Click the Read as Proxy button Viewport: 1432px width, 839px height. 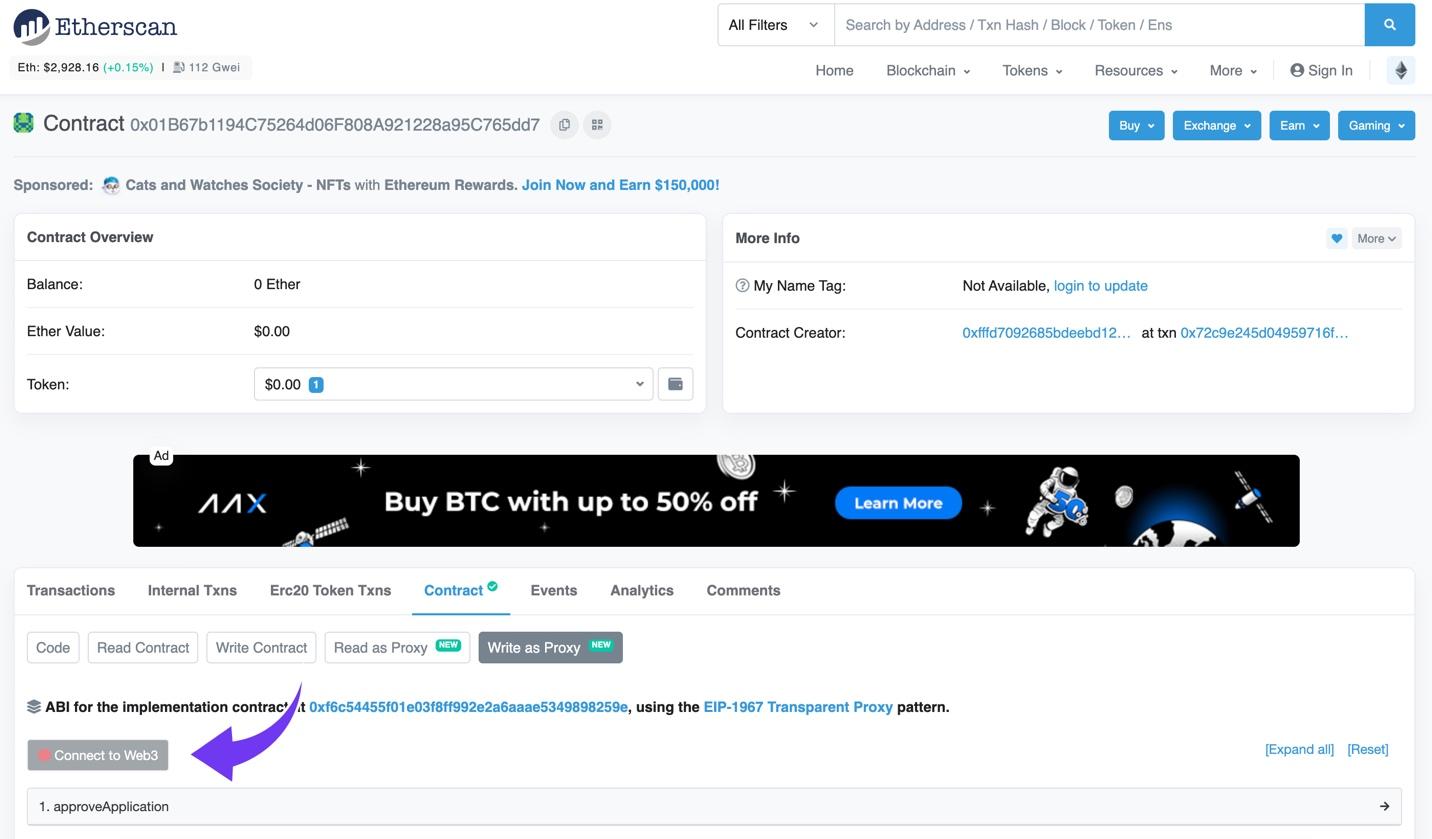pos(397,647)
